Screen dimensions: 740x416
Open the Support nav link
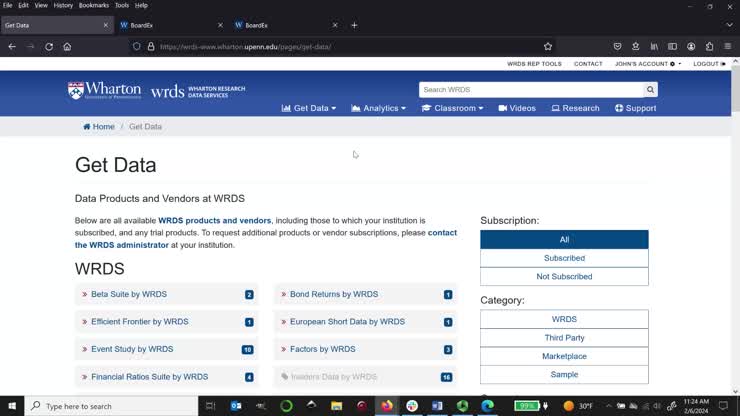635,108
